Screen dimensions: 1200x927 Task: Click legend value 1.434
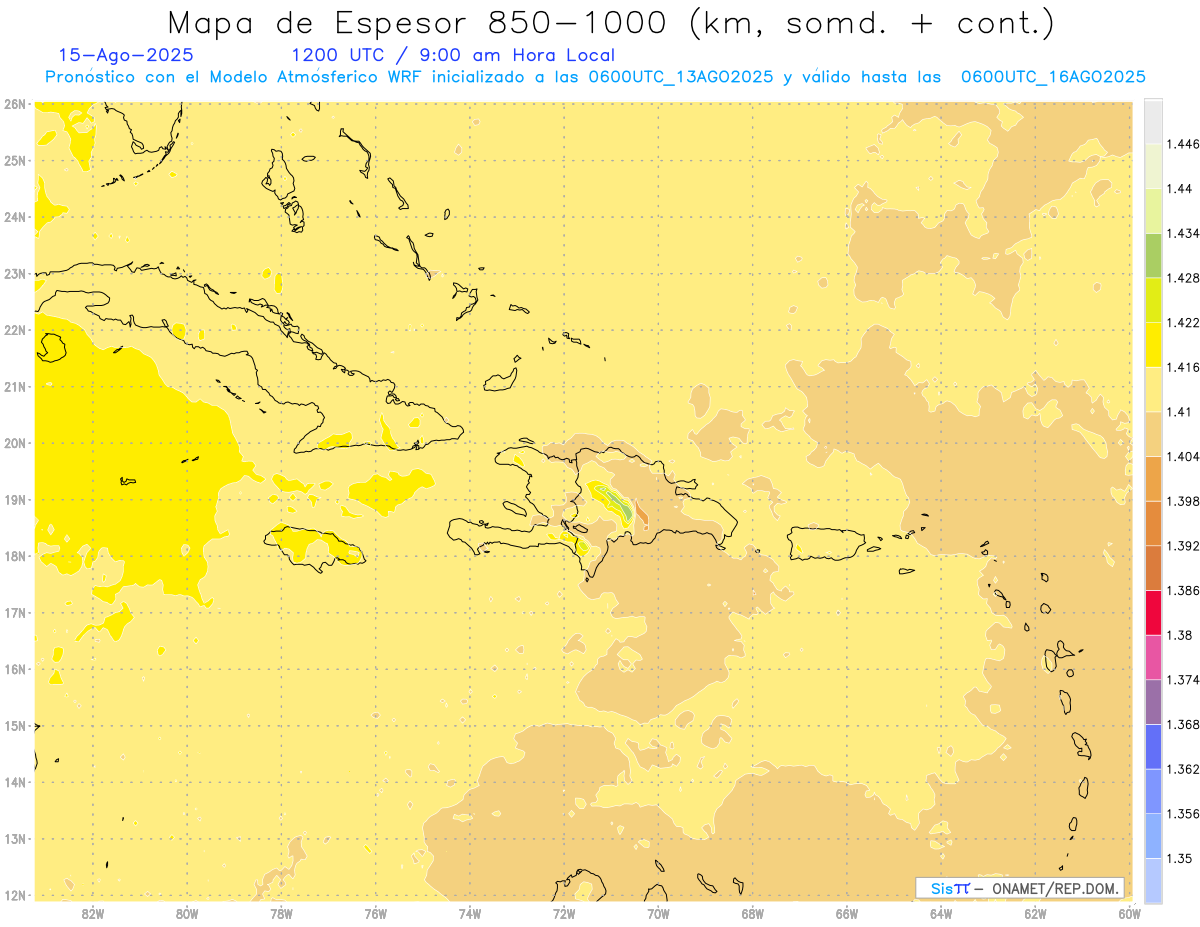coord(1183,233)
